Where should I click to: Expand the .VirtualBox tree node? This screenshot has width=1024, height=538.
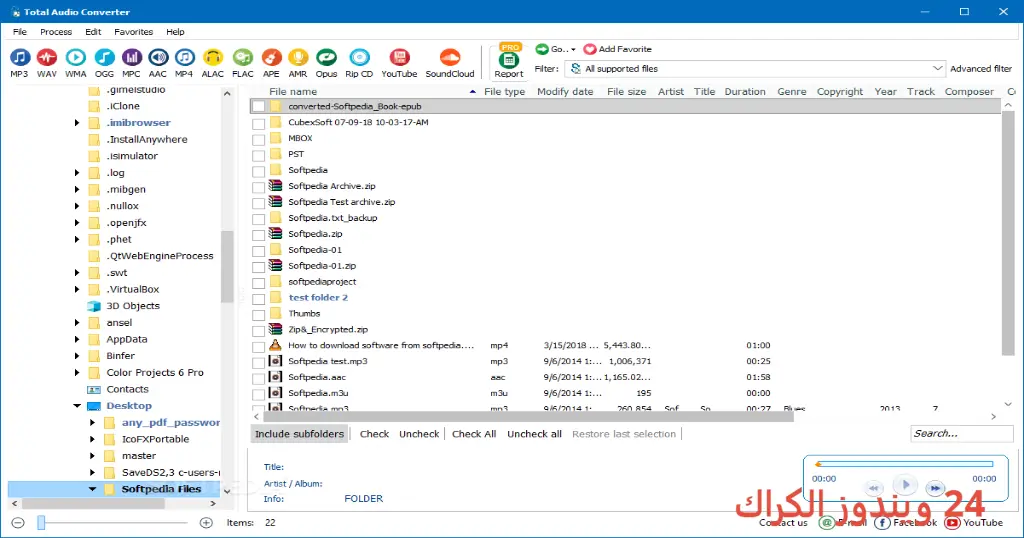pyautogui.click(x=77, y=289)
